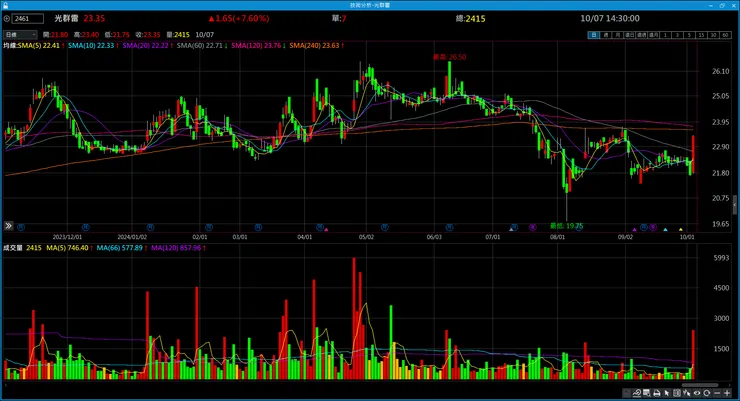Click the data table search icon
The height and width of the screenshot is (401, 740).
click(647, 393)
